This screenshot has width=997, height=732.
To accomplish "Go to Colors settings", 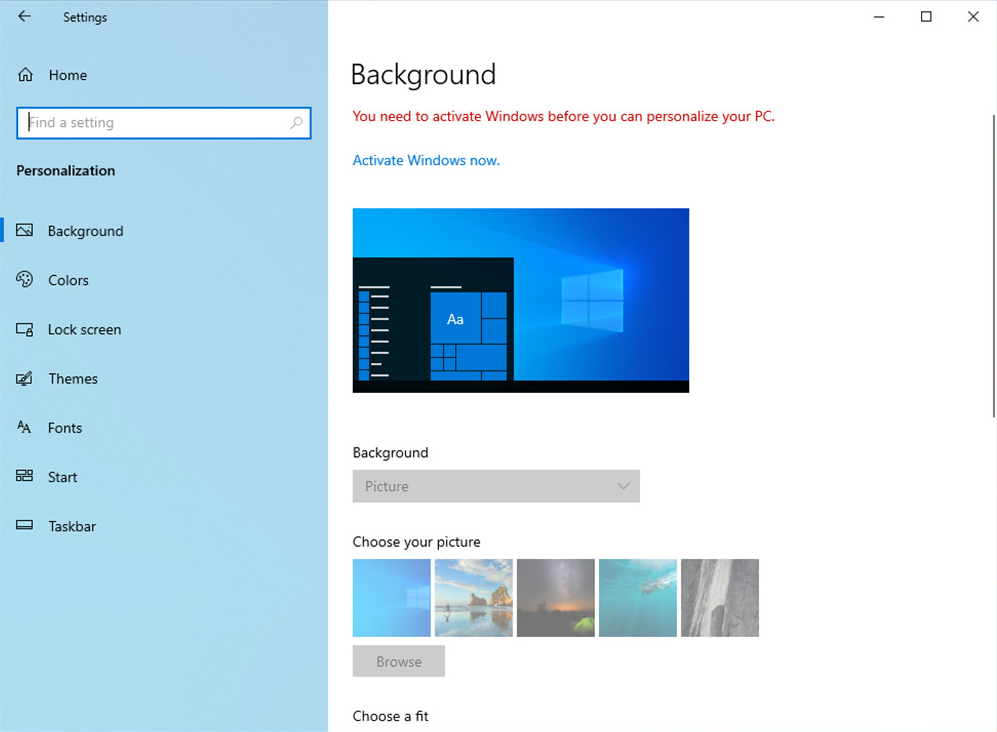I will [x=68, y=280].
